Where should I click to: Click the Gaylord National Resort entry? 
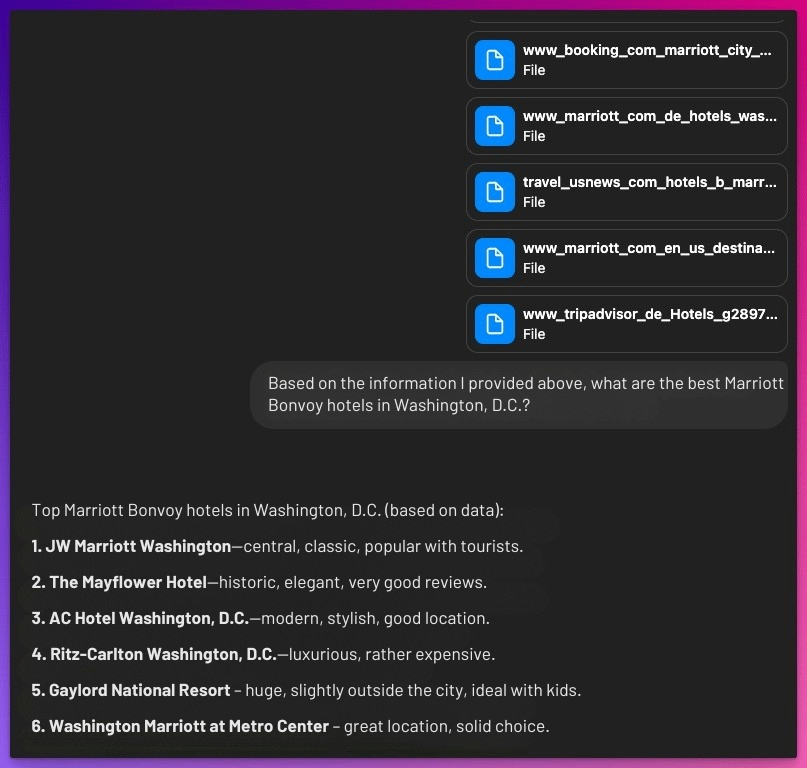[306, 690]
